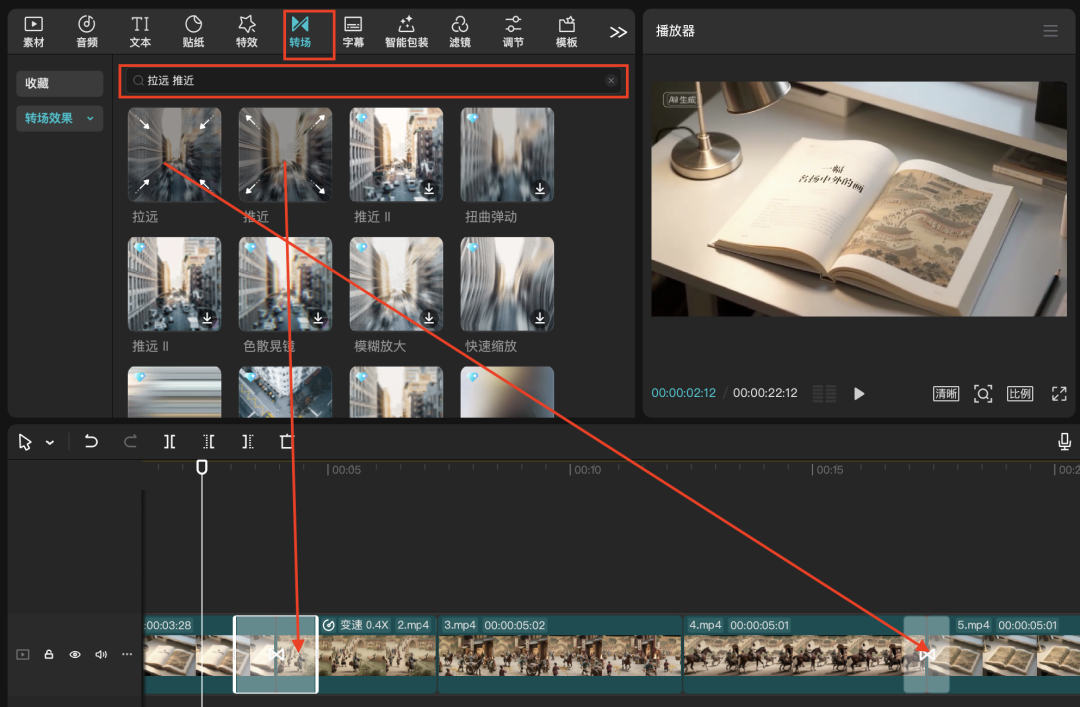Open the 特效 effects tab
The width and height of the screenshot is (1080, 707).
tap(247, 31)
